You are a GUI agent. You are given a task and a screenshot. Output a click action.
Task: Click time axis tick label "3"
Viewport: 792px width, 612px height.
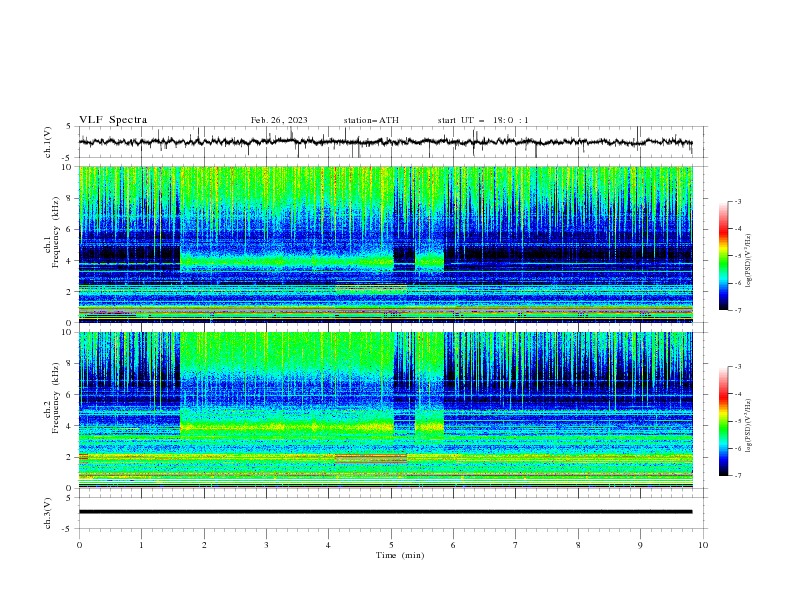(x=266, y=545)
